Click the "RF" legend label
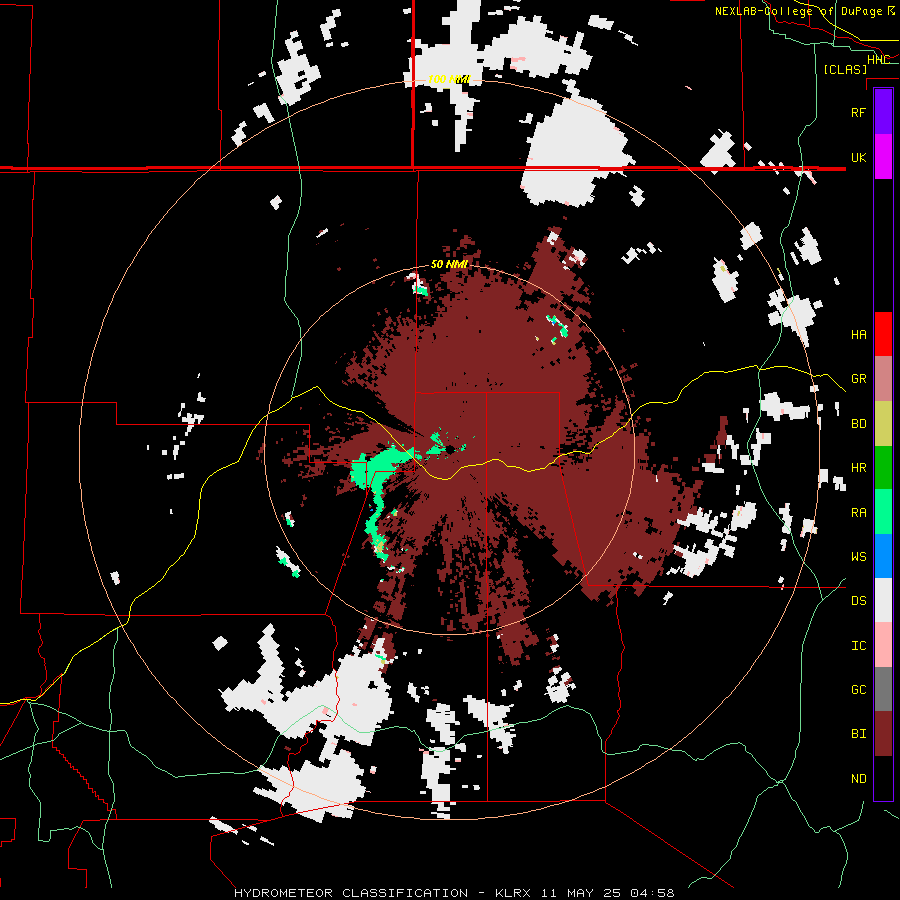This screenshot has height=900, width=900. tap(858, 112)
